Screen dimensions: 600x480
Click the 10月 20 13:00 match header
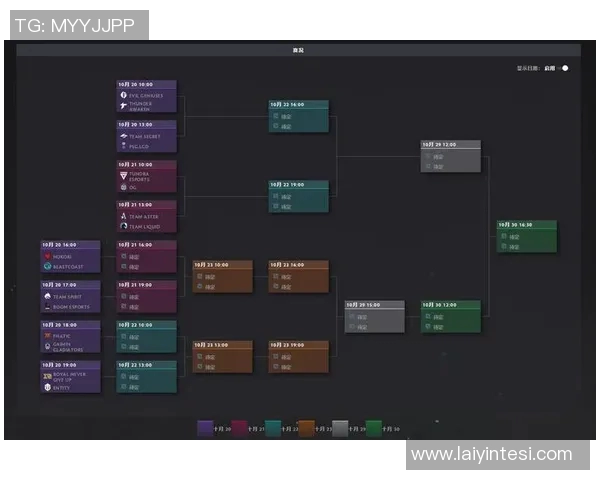(147, 124)
